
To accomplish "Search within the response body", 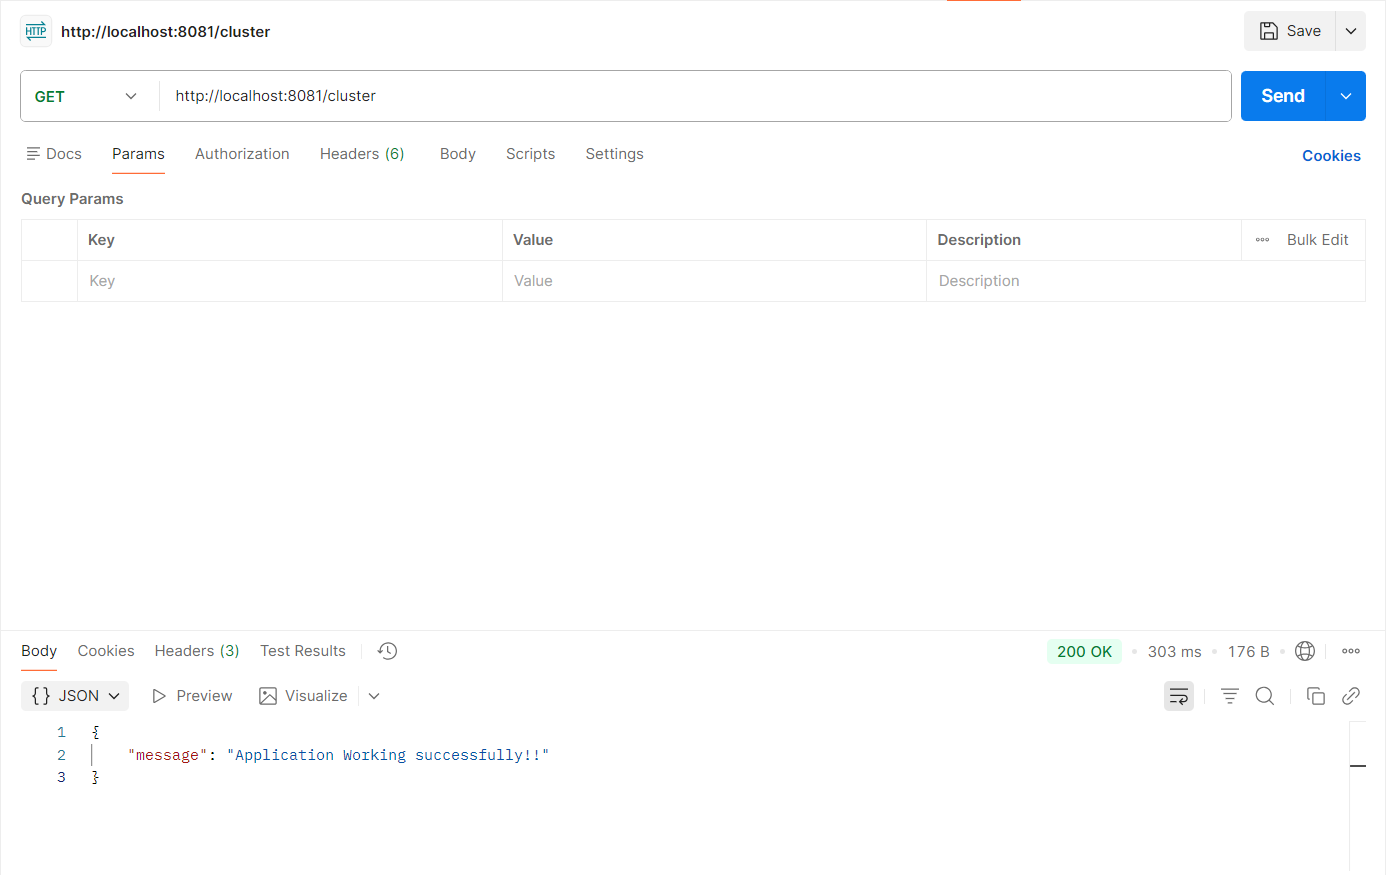I will click(x=1265, y=696).
